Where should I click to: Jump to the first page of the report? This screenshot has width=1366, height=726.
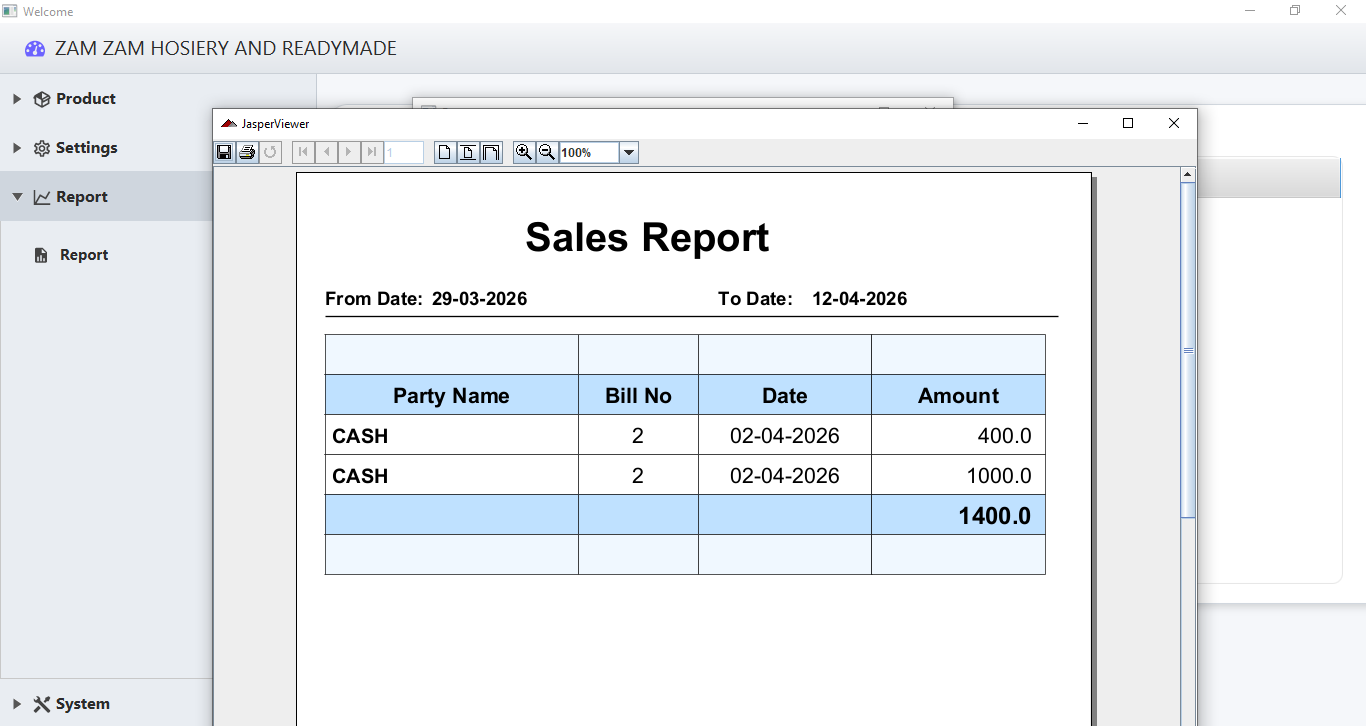click(x=302, y=152)
